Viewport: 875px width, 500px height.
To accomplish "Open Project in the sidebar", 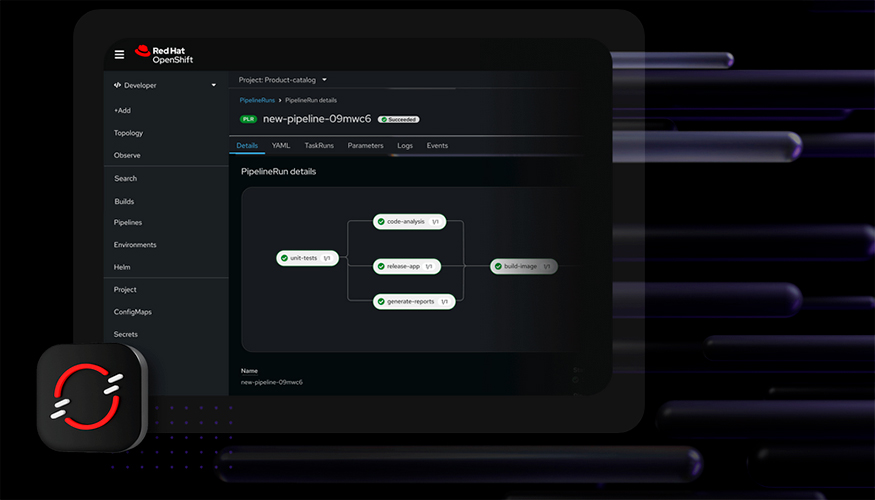I will (x=125, y=290).
